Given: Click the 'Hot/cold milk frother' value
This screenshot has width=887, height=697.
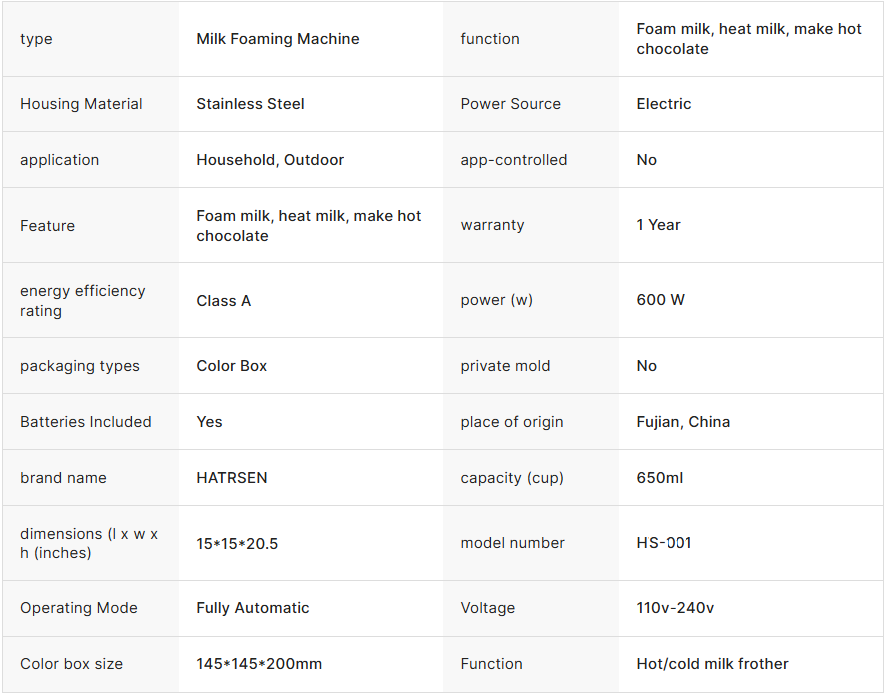Looking at the screenshot, I should tap(712, 664).
